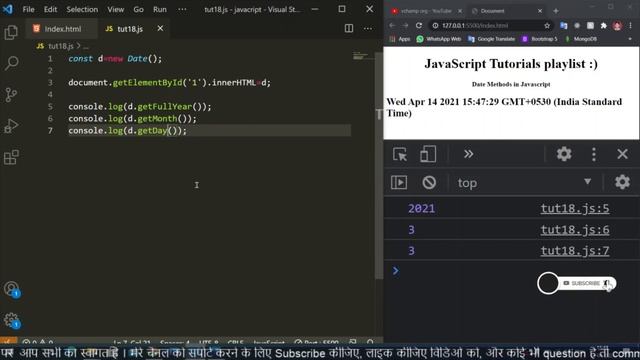640x360 pixels.
Task: Open console settings gear
Action: [x=622, y=182]
